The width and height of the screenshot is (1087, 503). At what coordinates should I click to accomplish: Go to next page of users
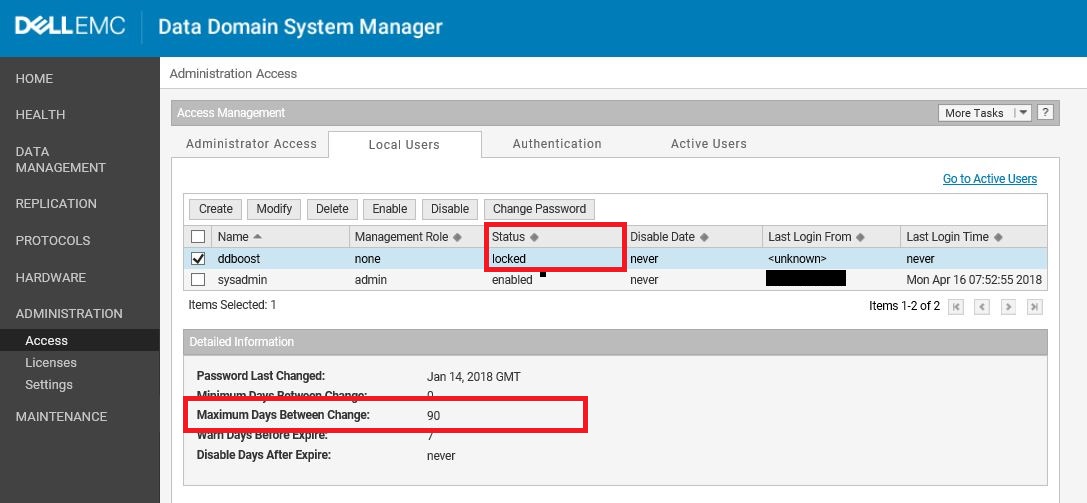pyautogui.click(x=1009, y=306)
